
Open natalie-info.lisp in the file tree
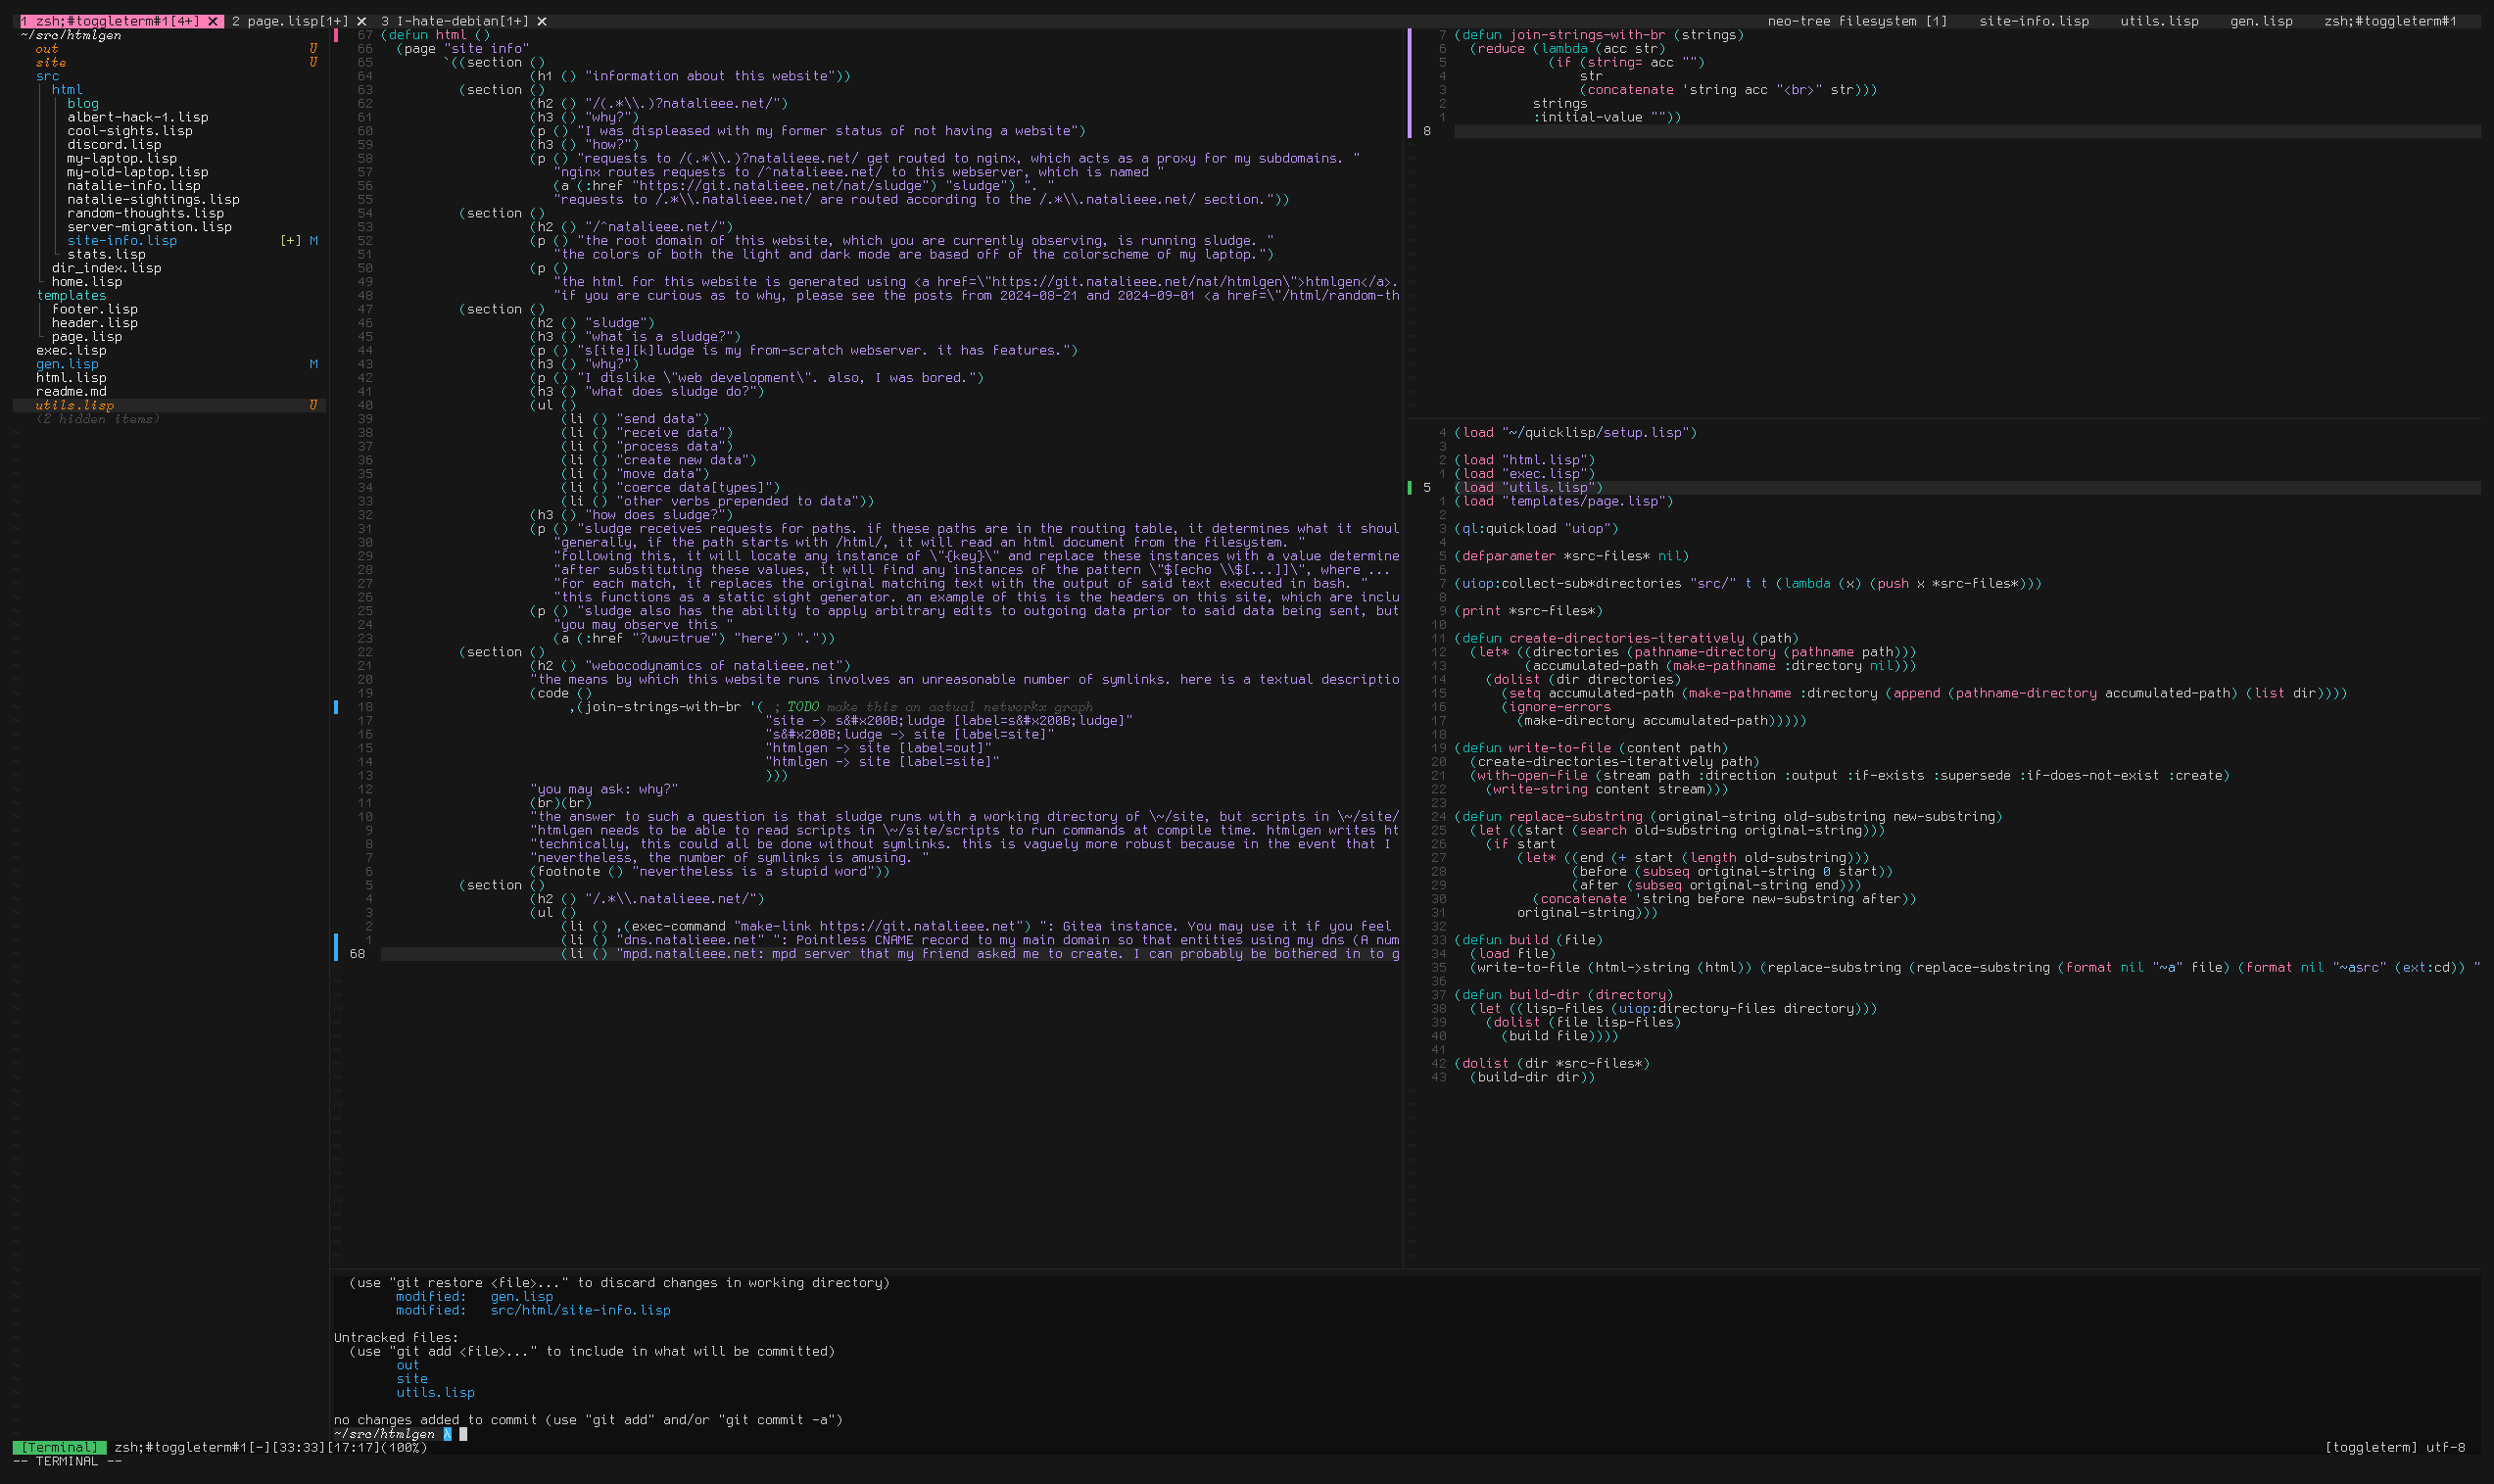tap(134, 186)
